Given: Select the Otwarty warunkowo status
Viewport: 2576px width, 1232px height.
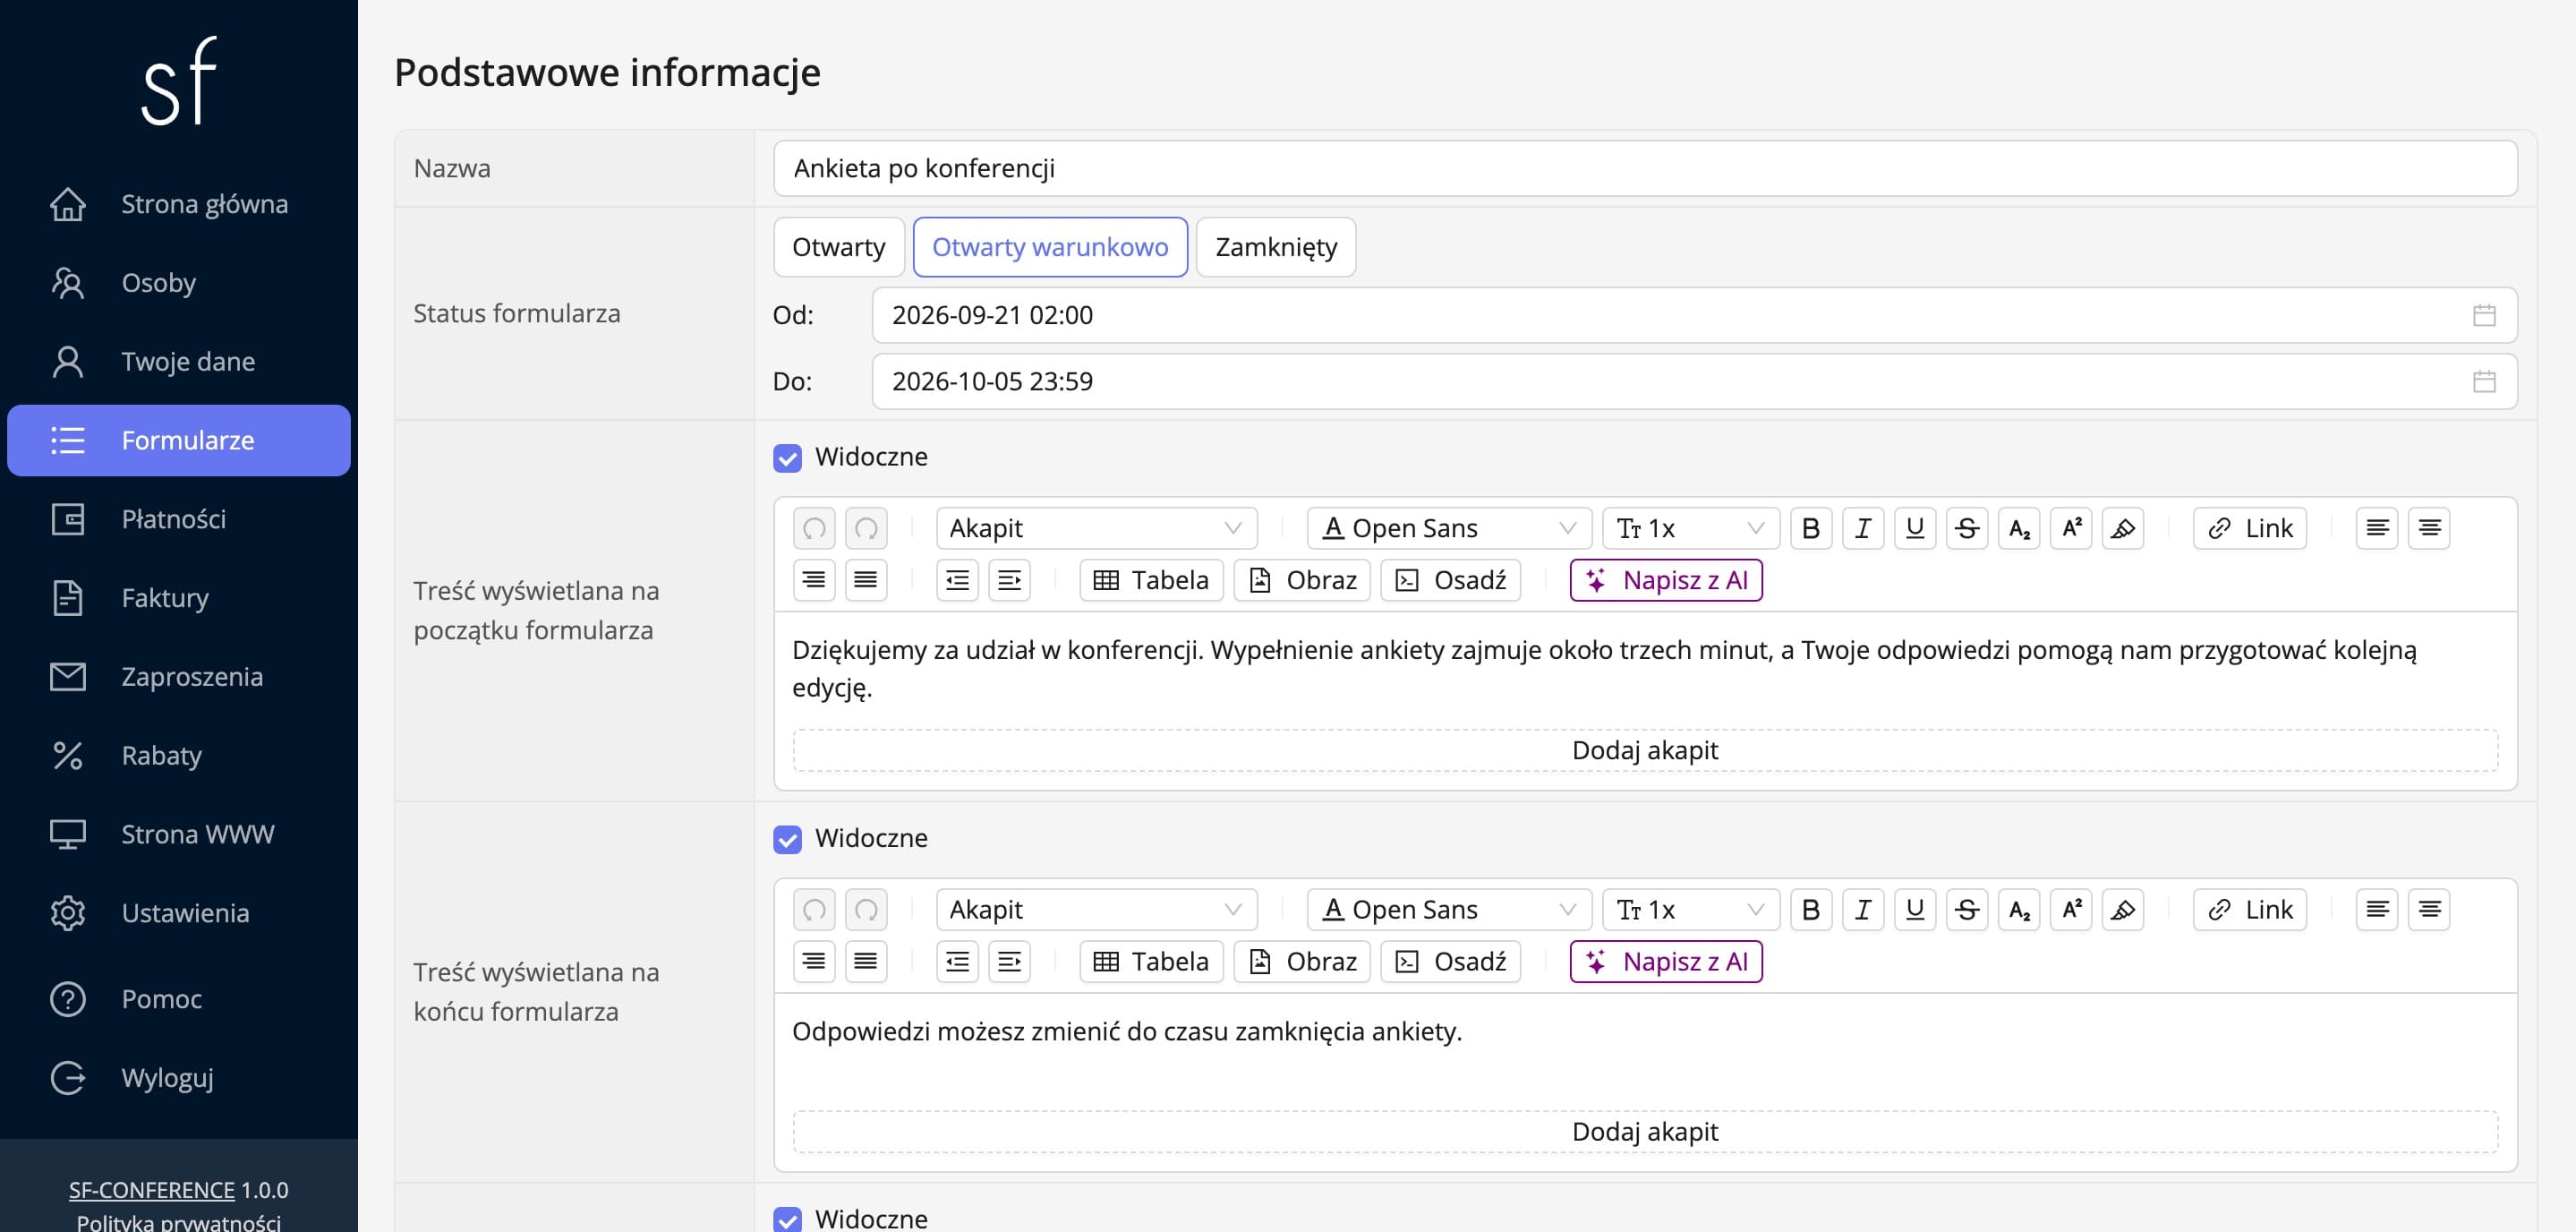Looking at the screenshot, I should point(1050,247).
